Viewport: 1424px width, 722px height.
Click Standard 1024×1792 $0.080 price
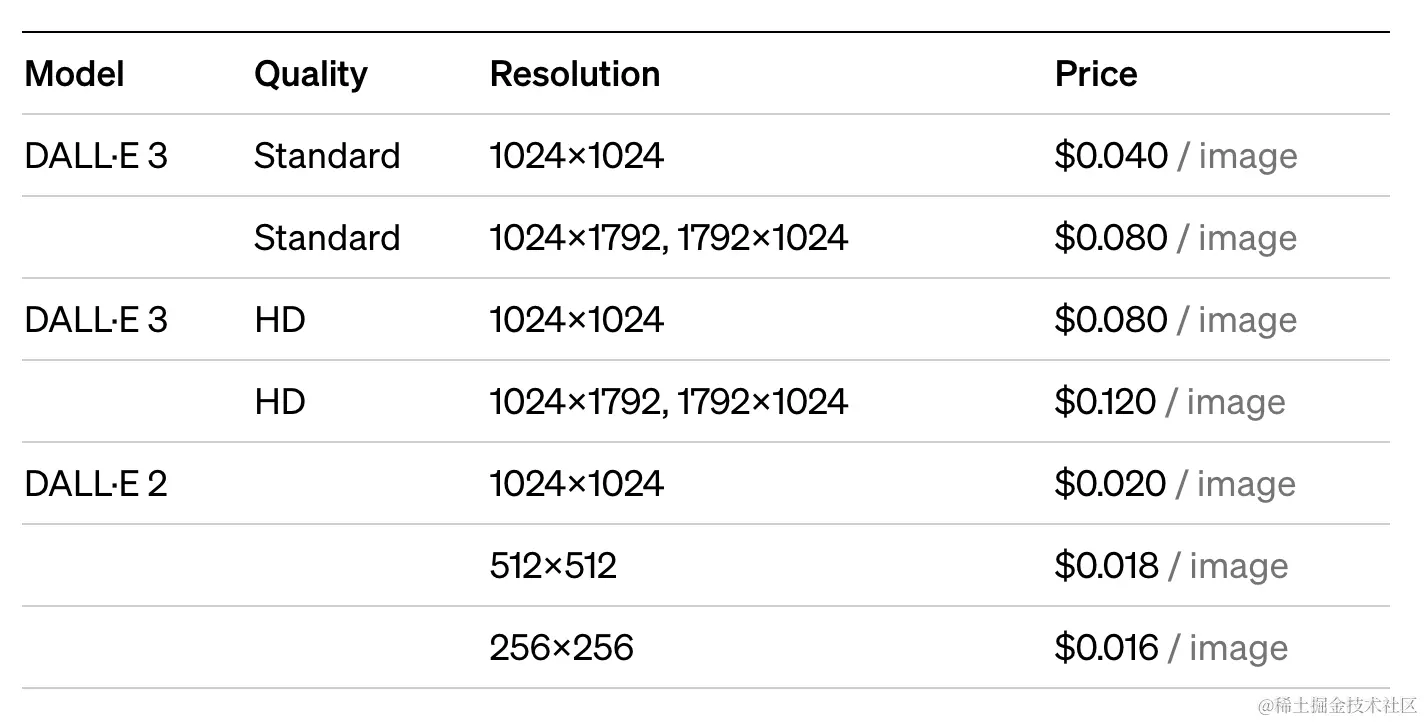[1176, 238]
